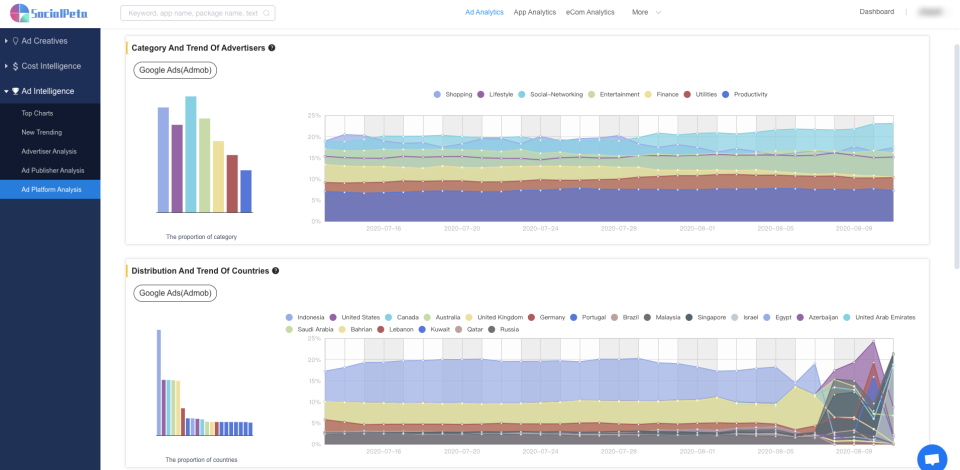Click the red Utilities category bar
Screen dimensions: 960x470
[232, 184]
